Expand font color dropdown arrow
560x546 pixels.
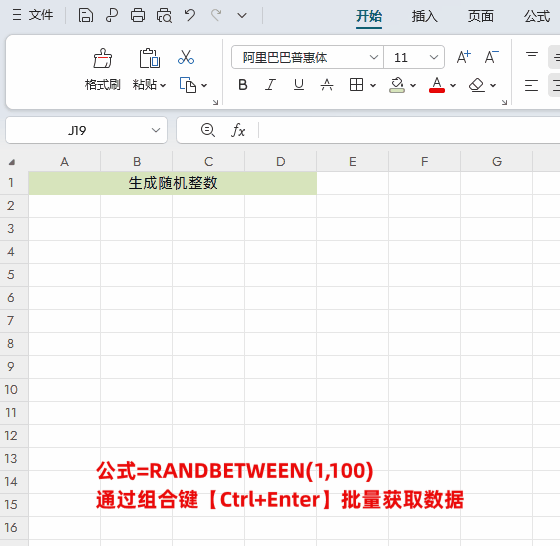(x=453, y=85)
